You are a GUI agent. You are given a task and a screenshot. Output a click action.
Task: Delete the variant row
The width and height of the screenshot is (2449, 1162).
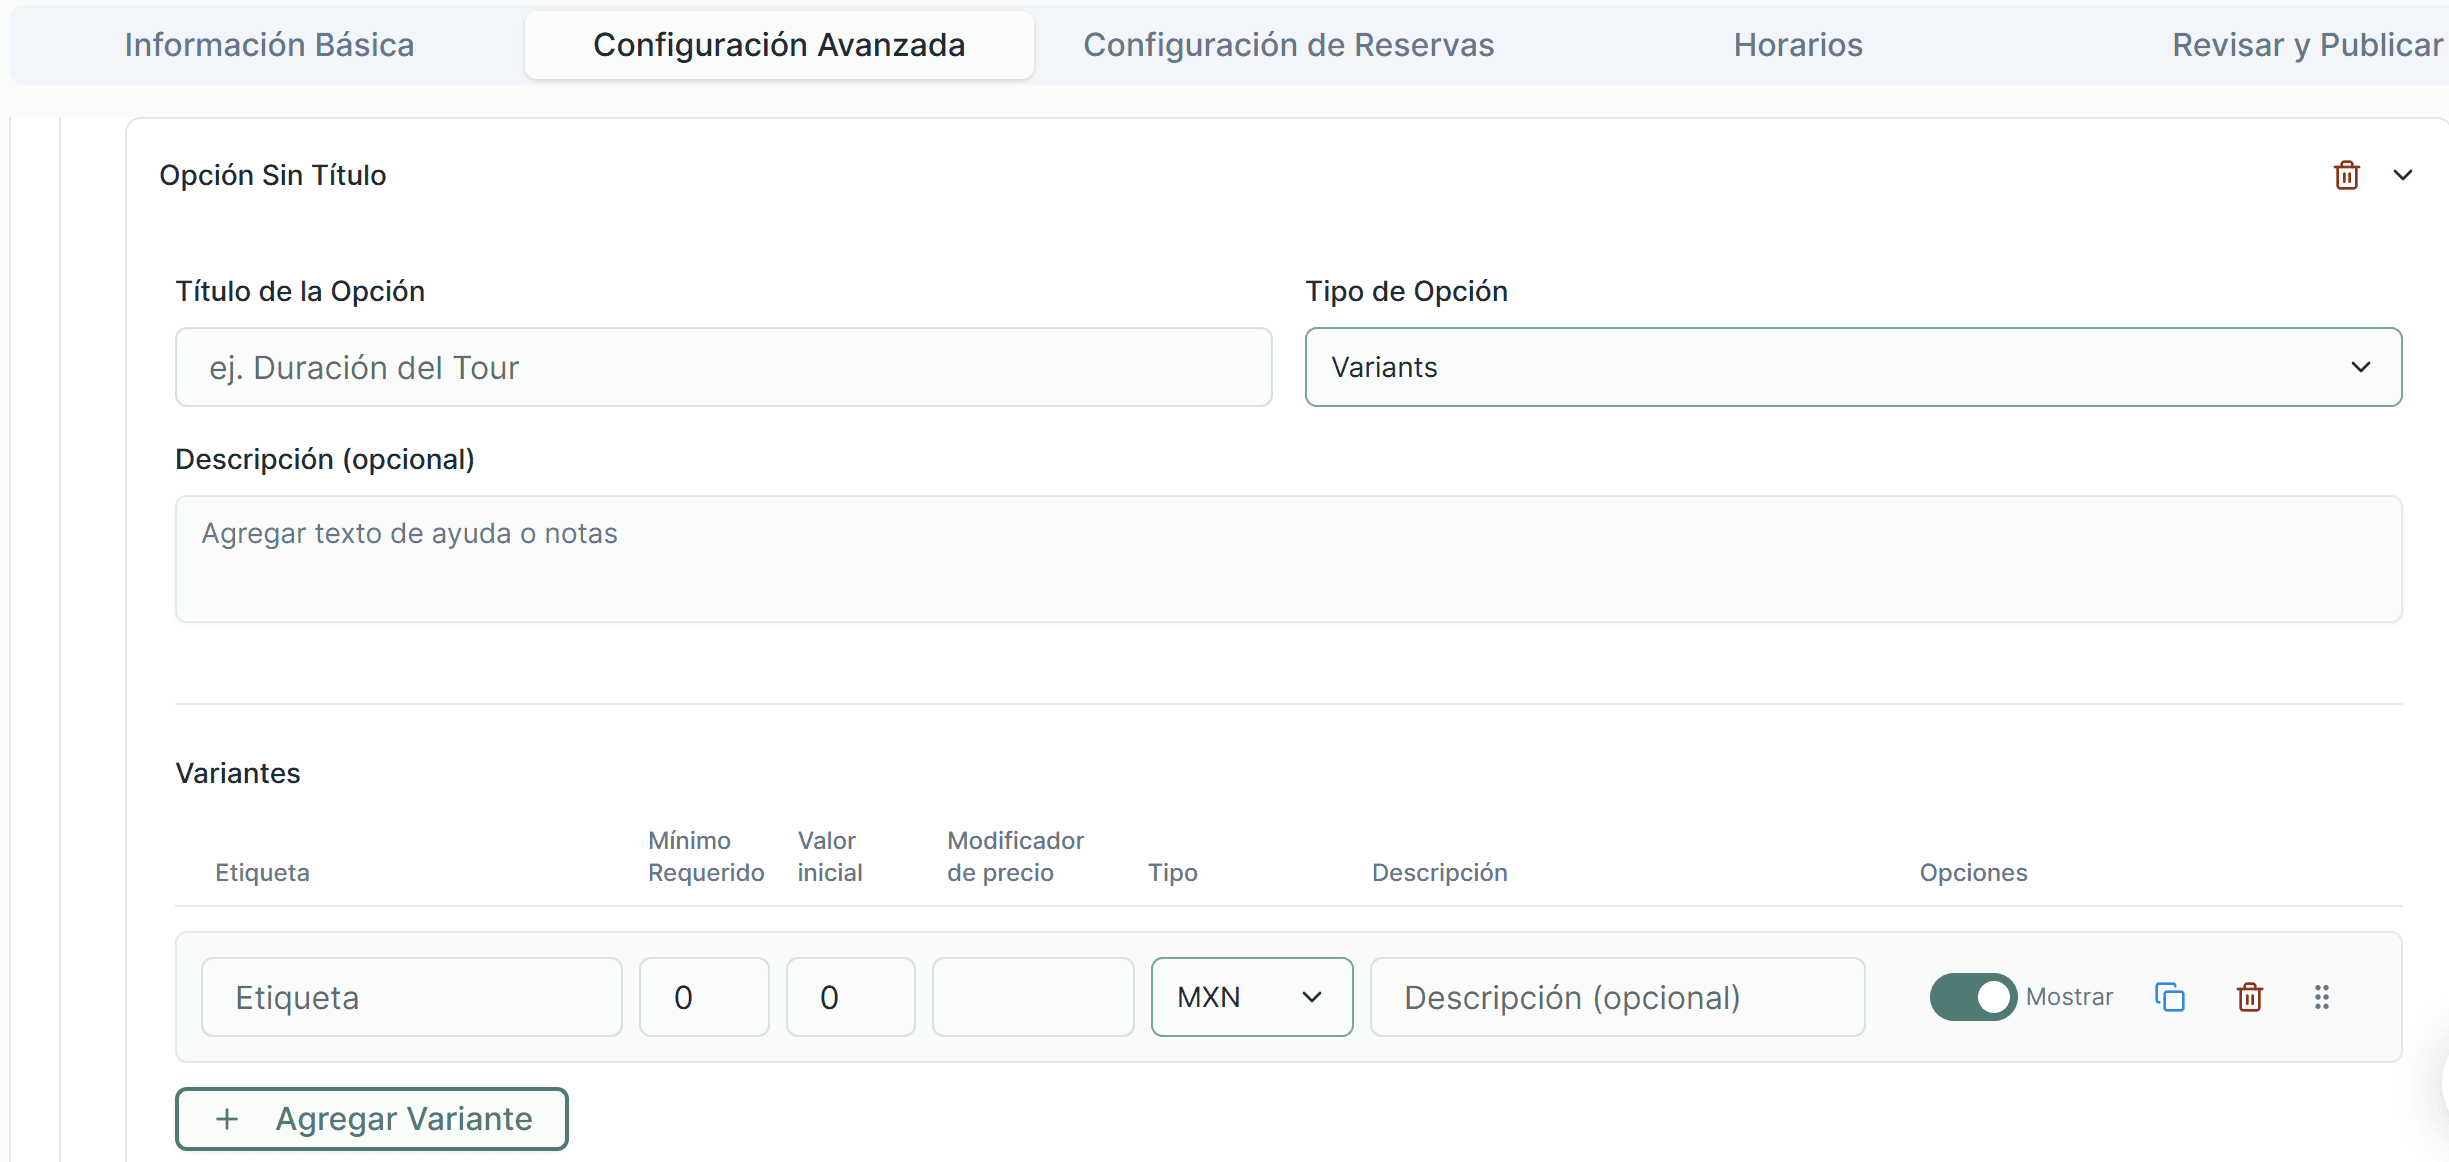coord(2249,997)
